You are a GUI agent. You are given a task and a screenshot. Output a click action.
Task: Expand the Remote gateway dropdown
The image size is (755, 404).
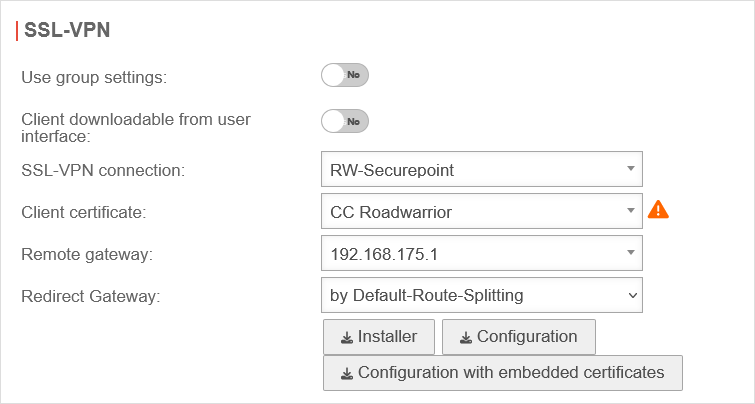coord(481,253)
